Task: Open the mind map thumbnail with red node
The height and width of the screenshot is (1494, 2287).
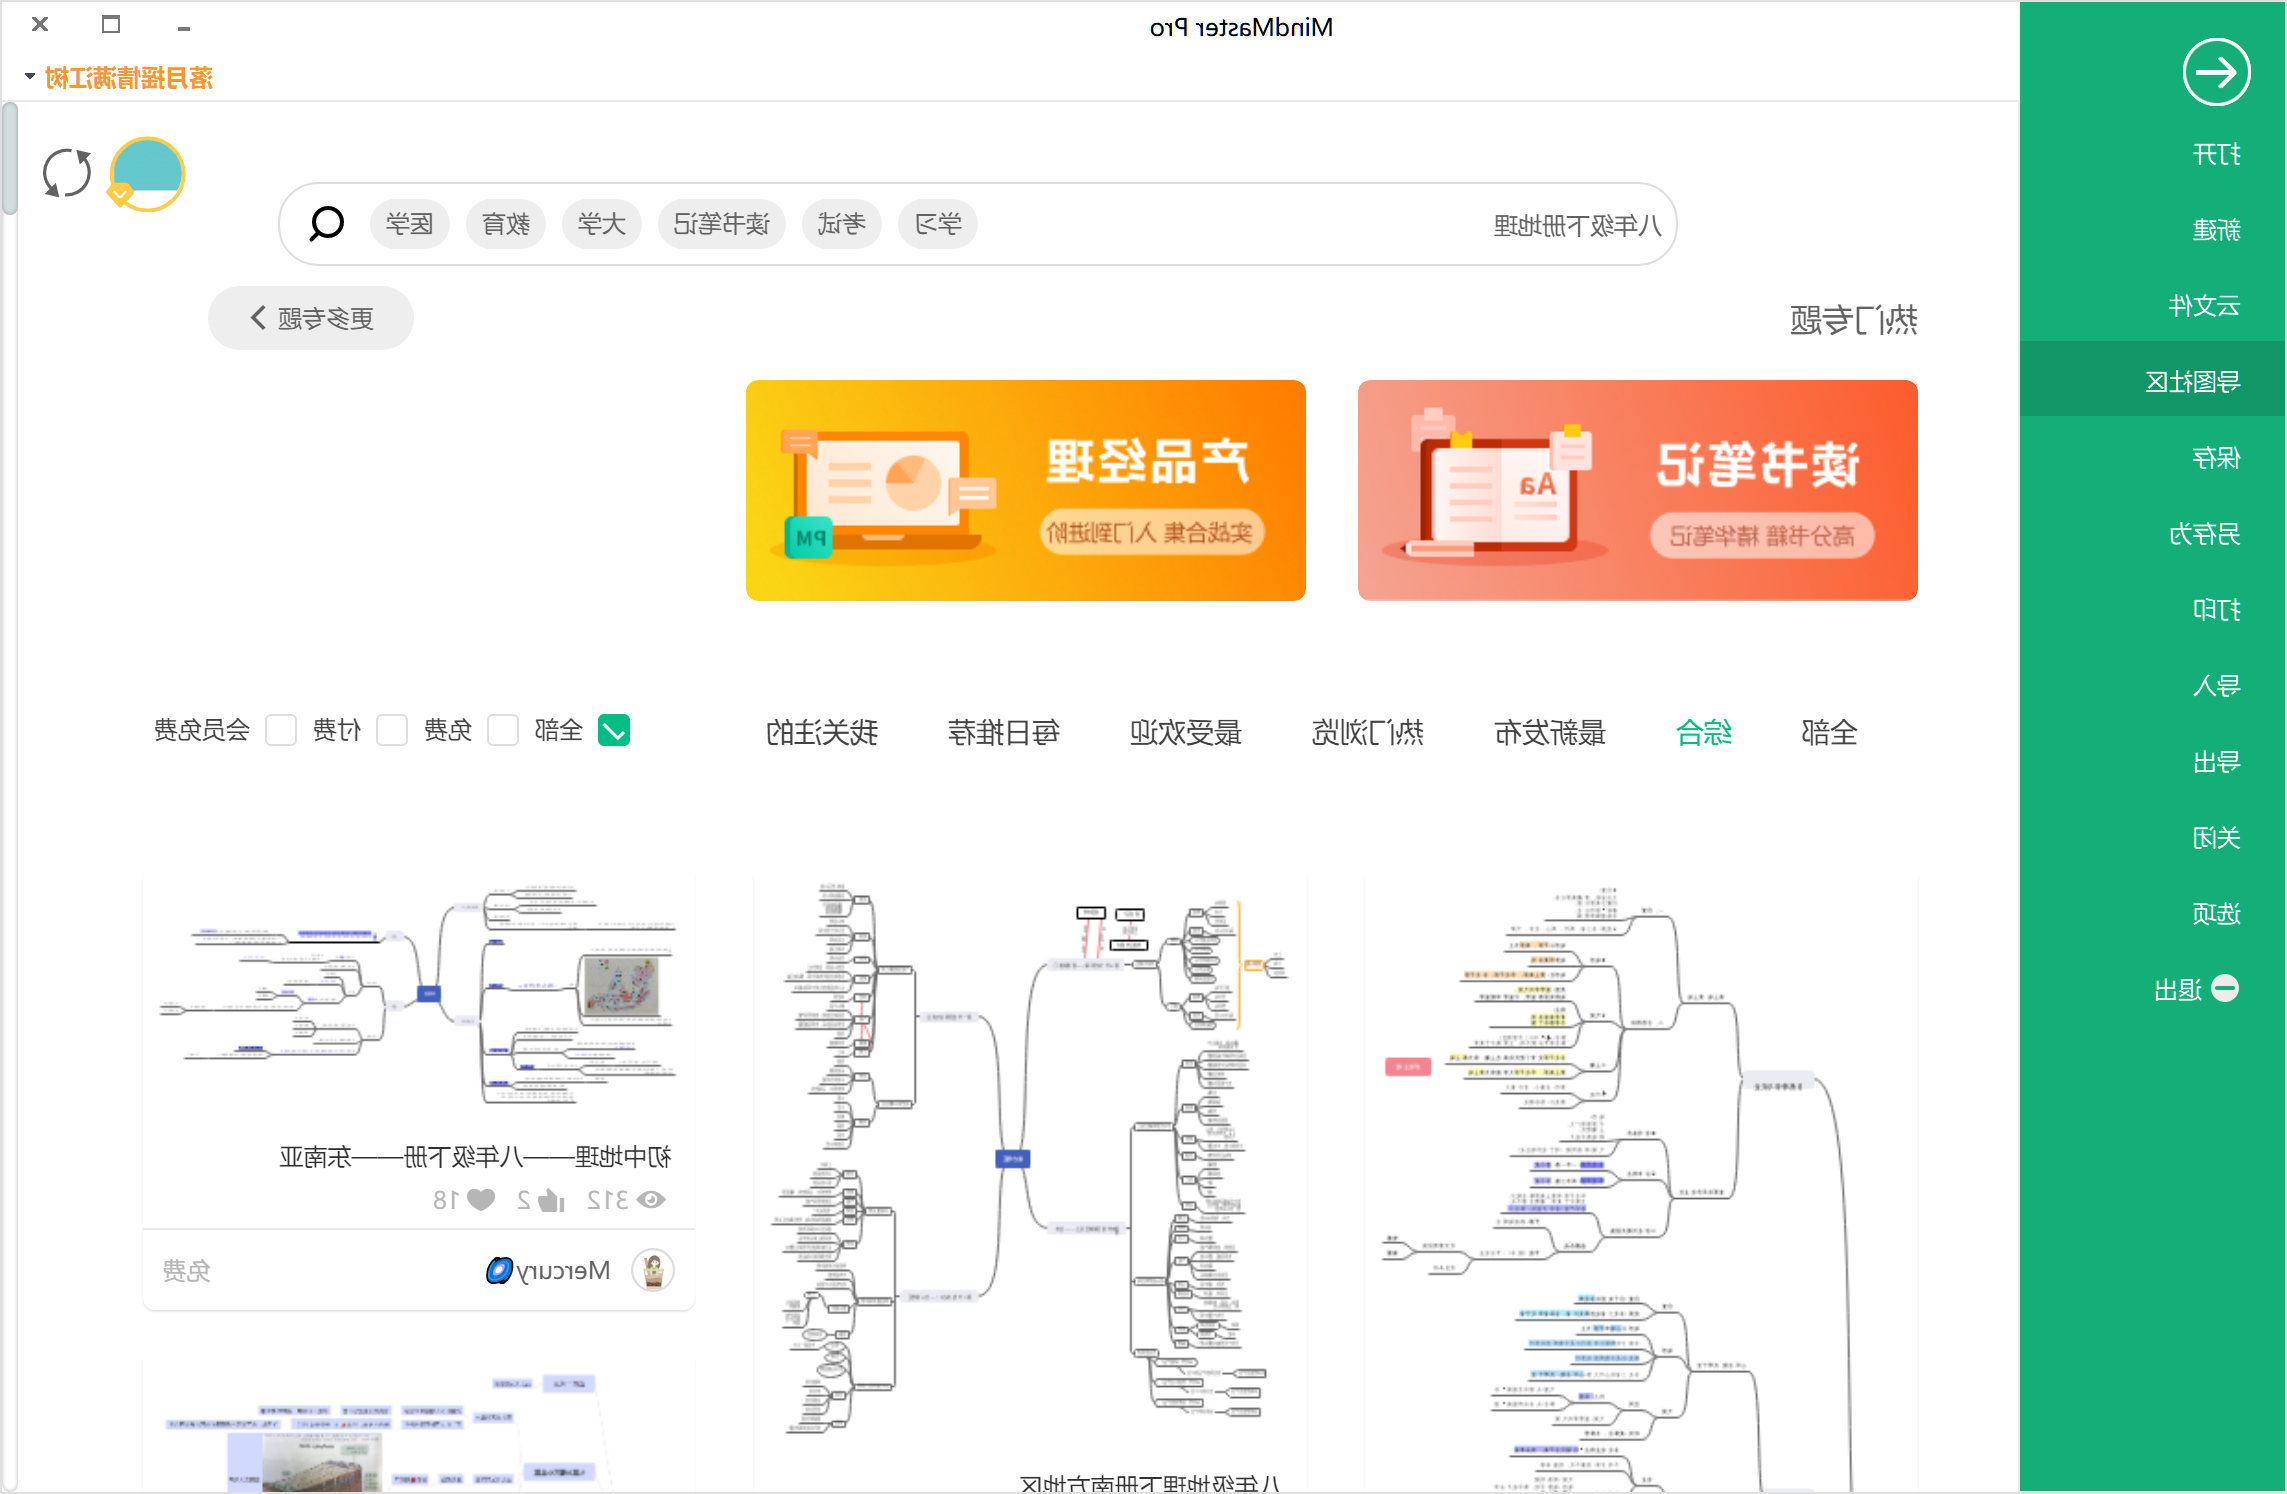Action: [1641, 1185]
